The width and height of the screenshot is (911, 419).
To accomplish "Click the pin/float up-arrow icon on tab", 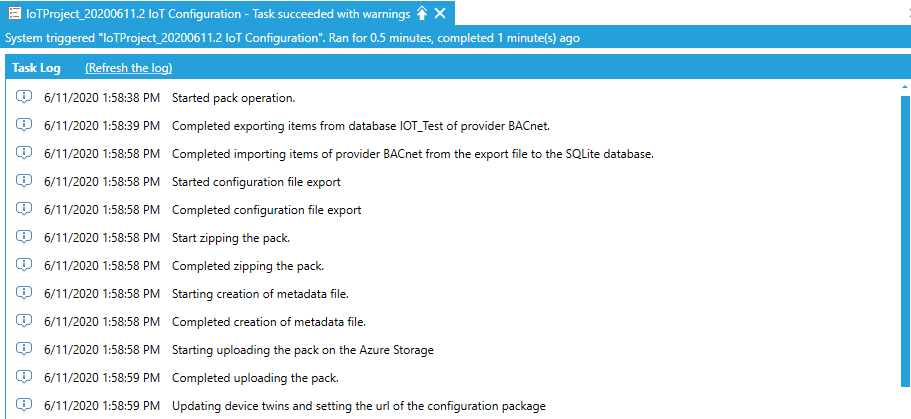I will click(422, 13).
